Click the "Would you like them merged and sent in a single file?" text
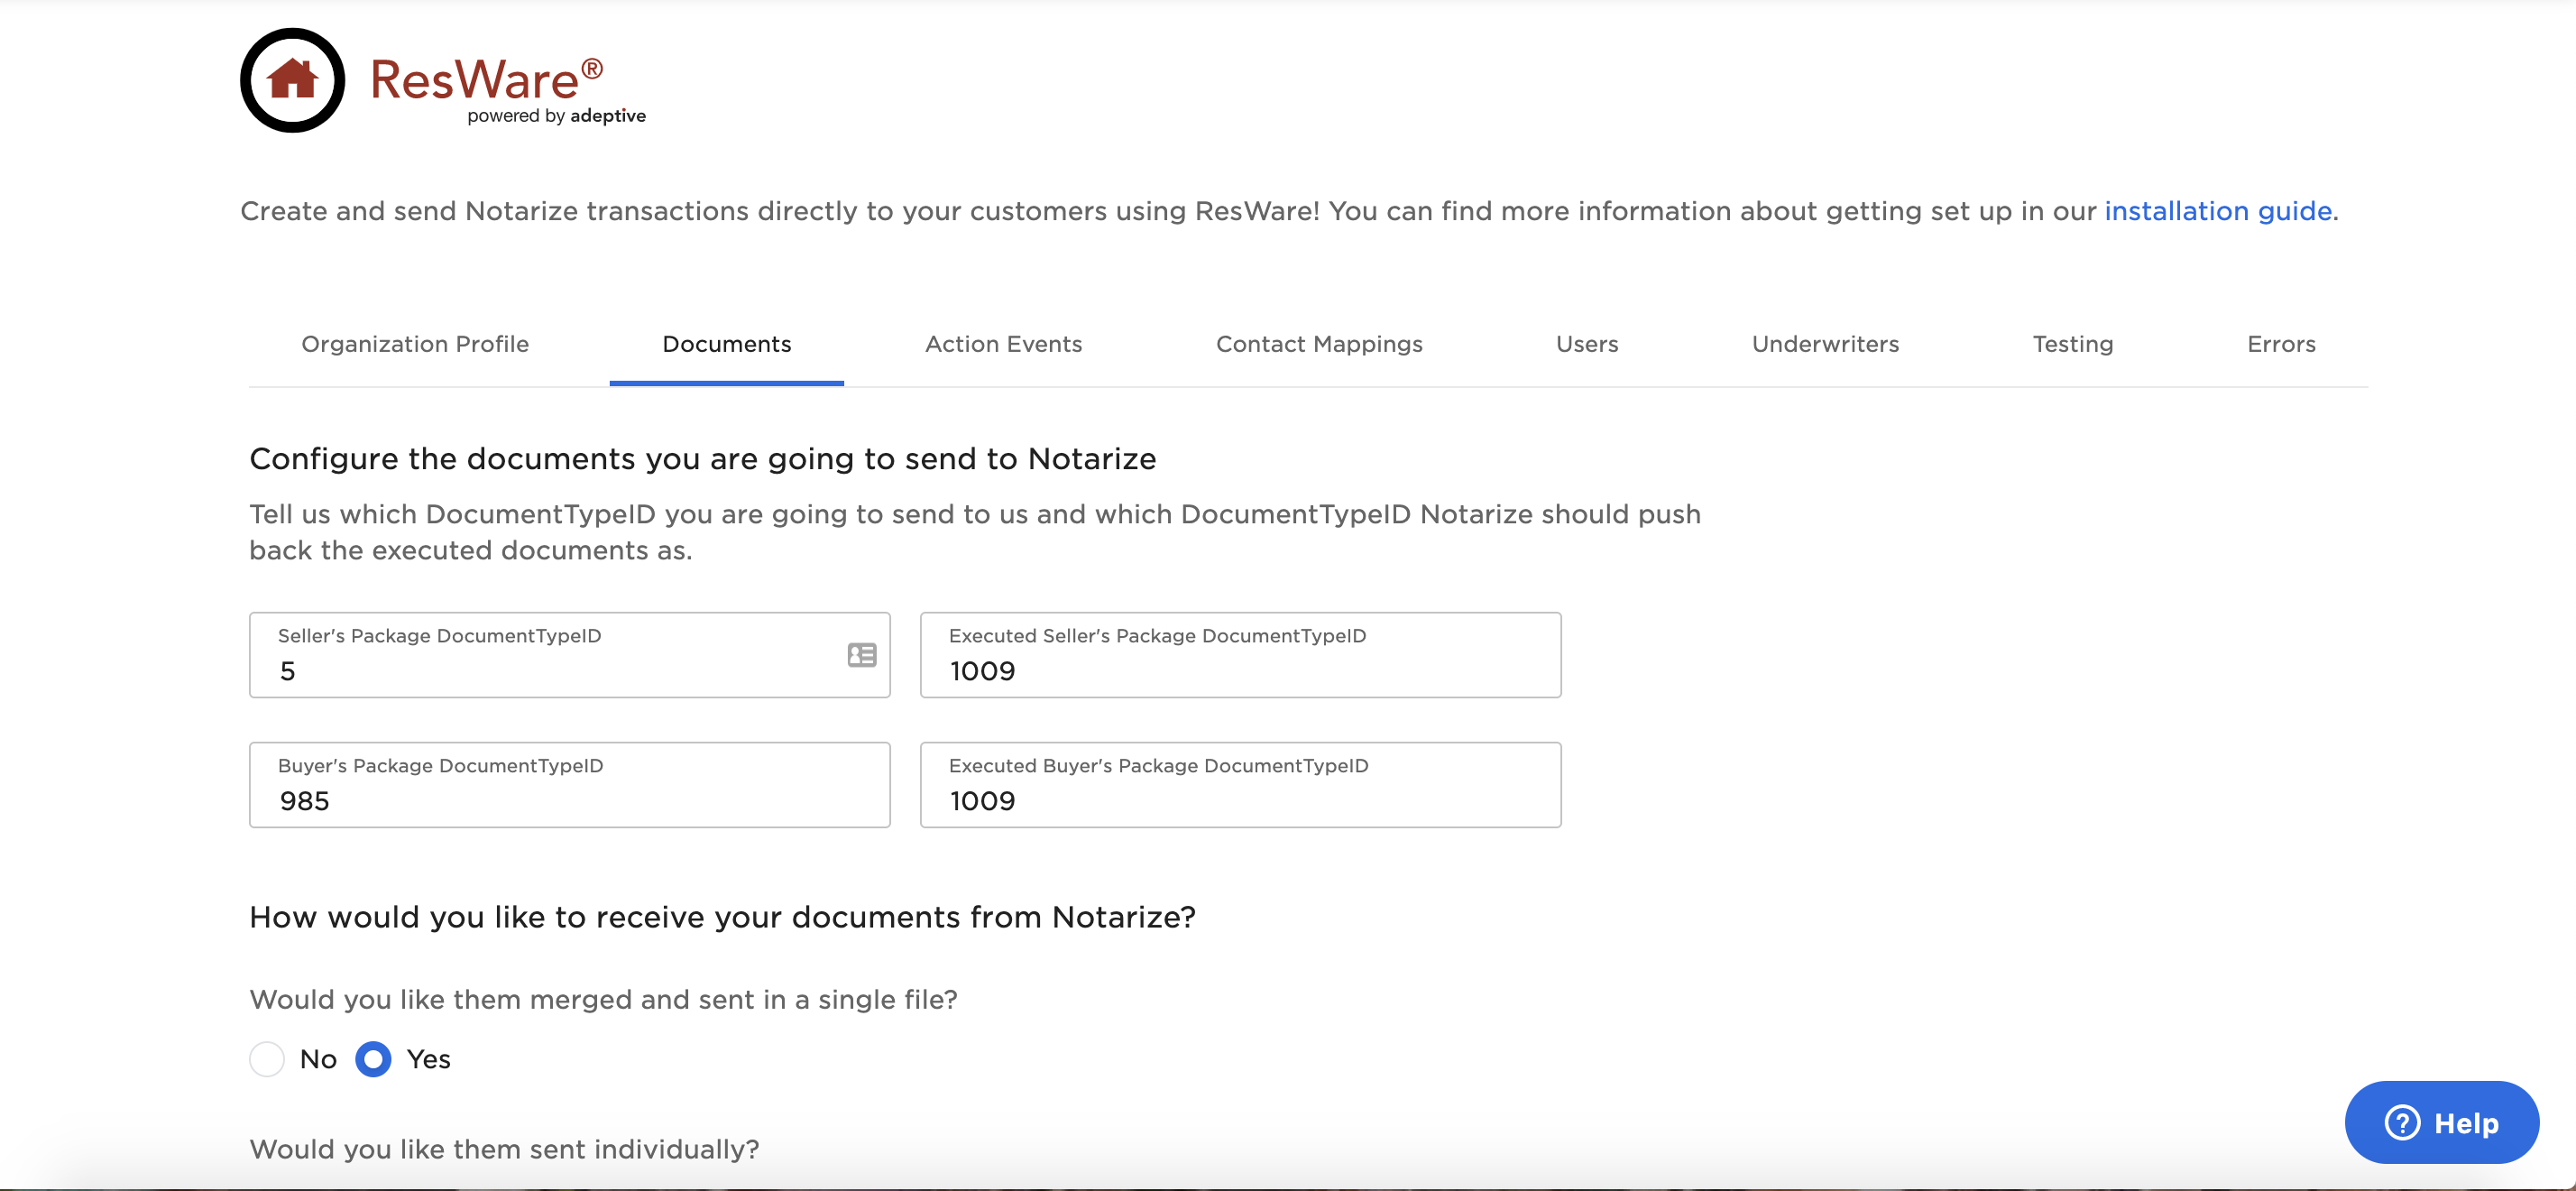 pos(603,1000)
